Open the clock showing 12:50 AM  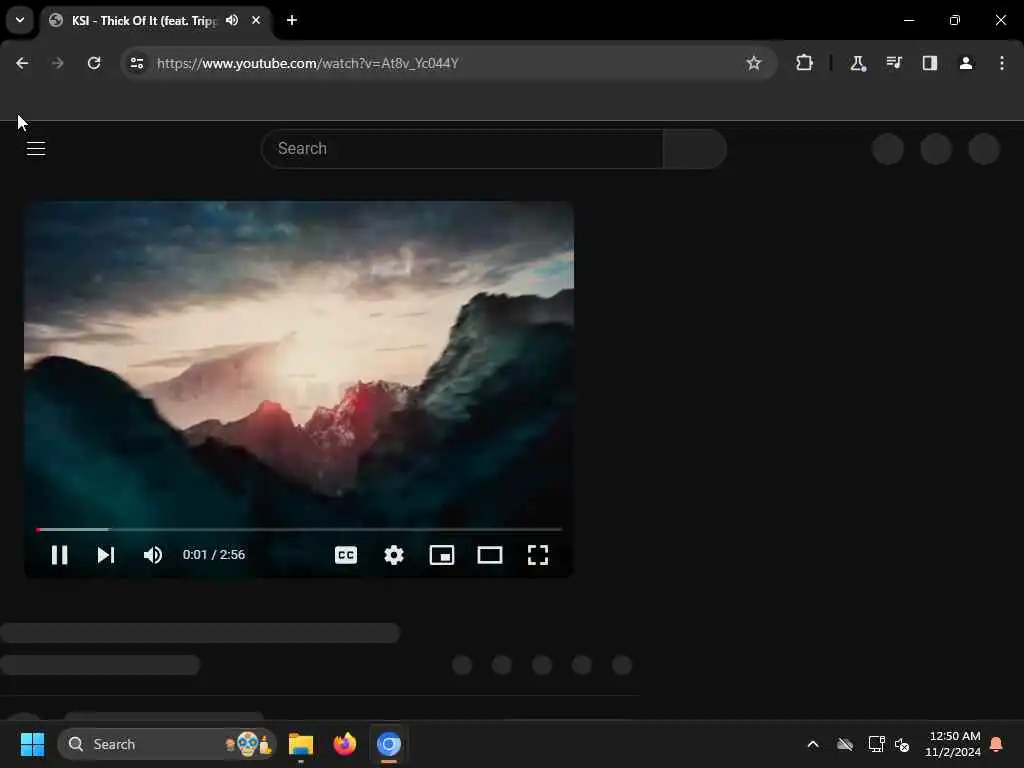[x=953, y=744]
